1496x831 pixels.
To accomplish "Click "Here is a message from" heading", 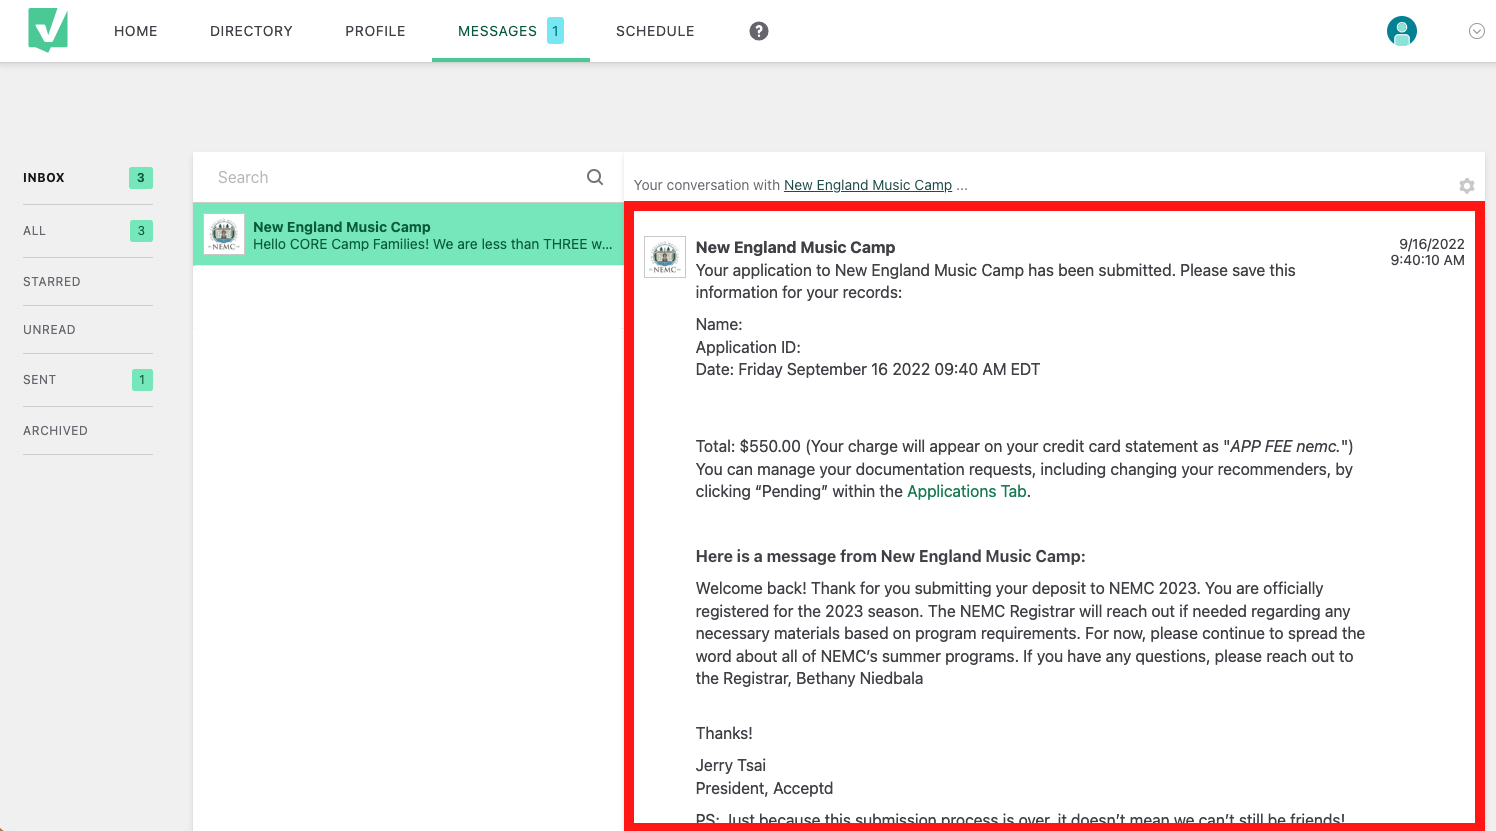I will pyautogui.click(x=890, y=557).
